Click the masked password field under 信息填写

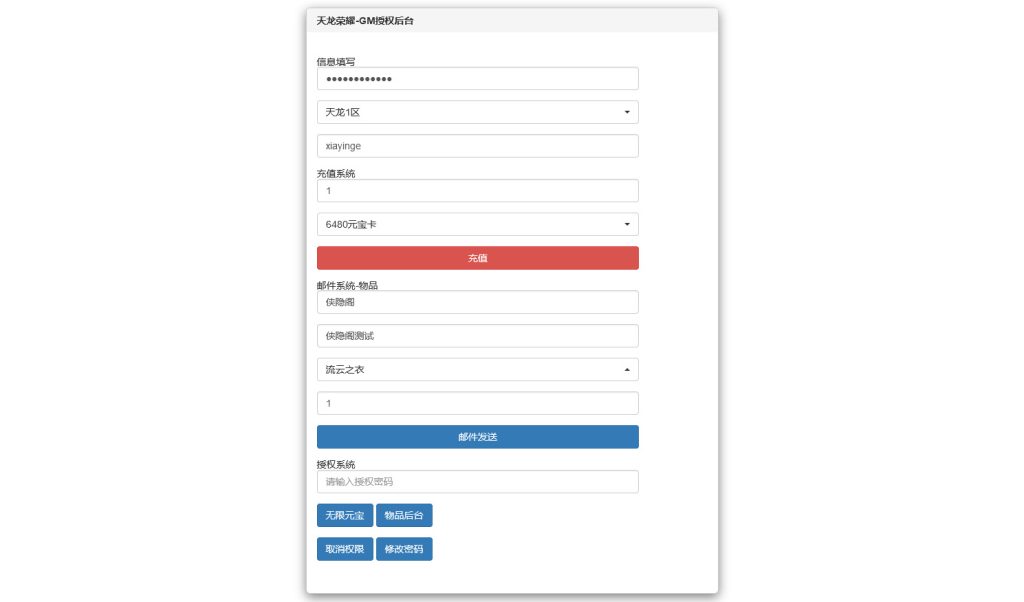[477, 78]
